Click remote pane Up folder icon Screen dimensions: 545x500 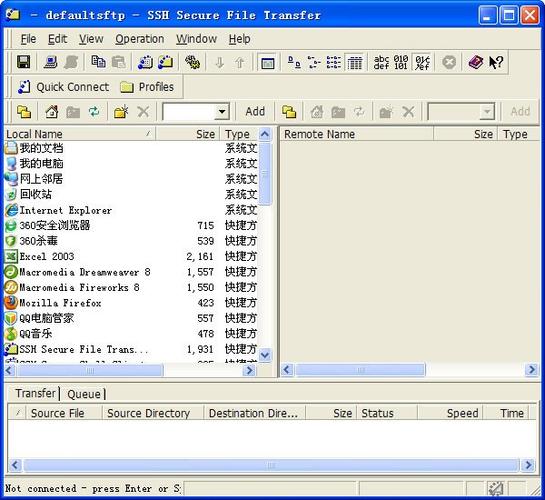coord(289,112)
